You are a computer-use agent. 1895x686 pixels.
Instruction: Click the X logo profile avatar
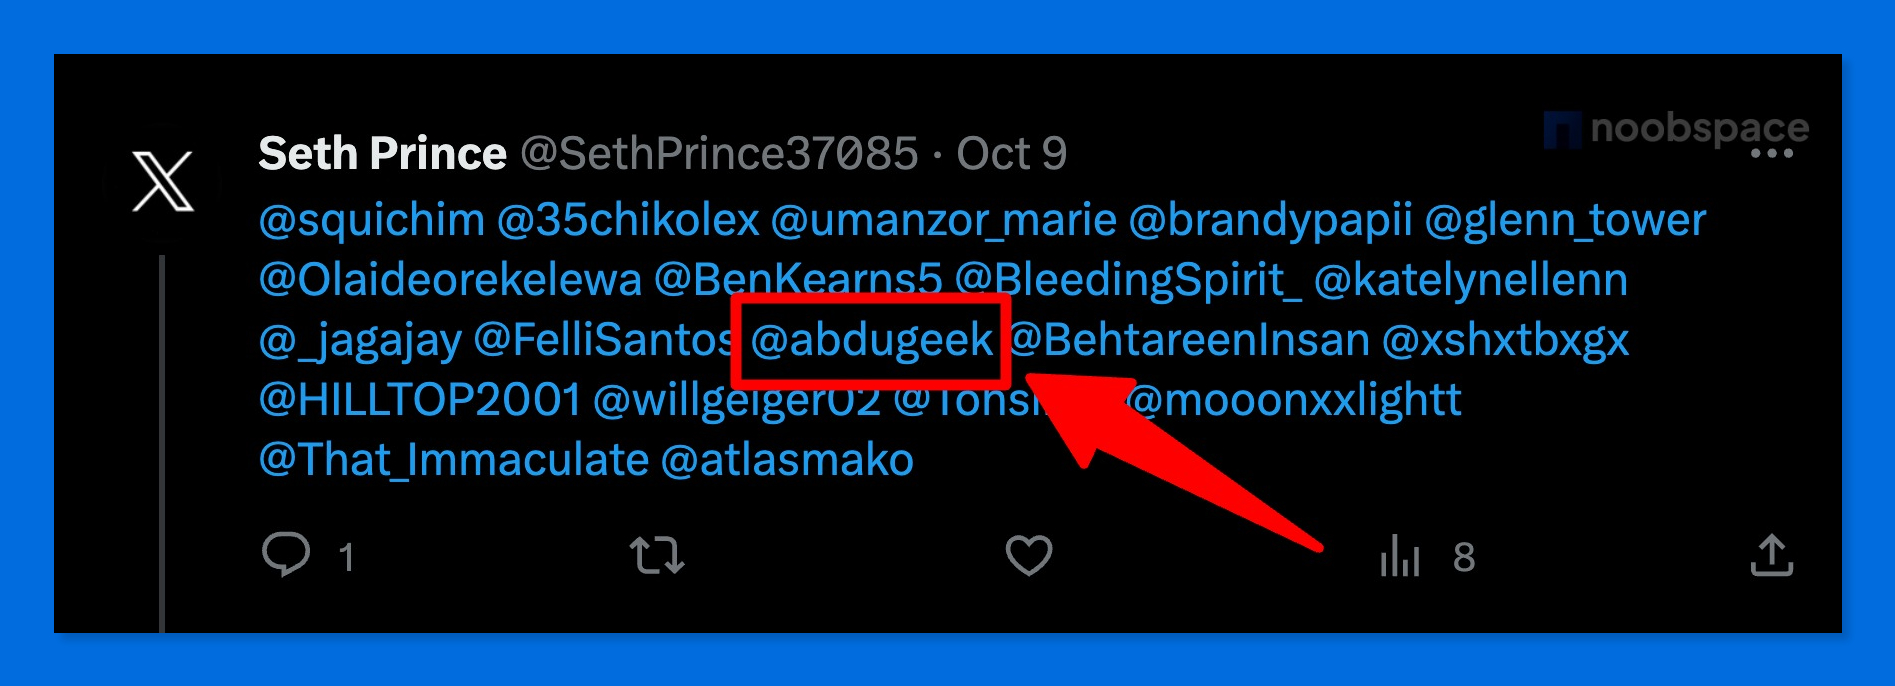tap(163, 181)
